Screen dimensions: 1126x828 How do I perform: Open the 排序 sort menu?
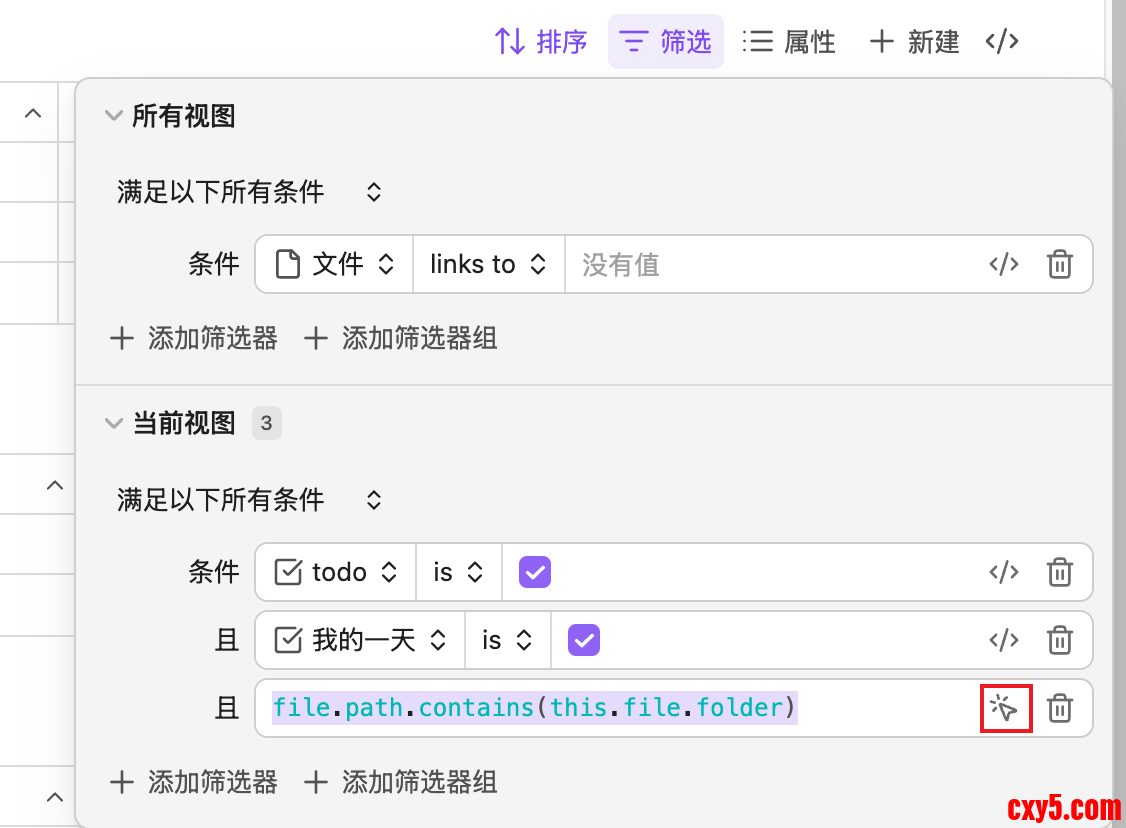(541, 41)
